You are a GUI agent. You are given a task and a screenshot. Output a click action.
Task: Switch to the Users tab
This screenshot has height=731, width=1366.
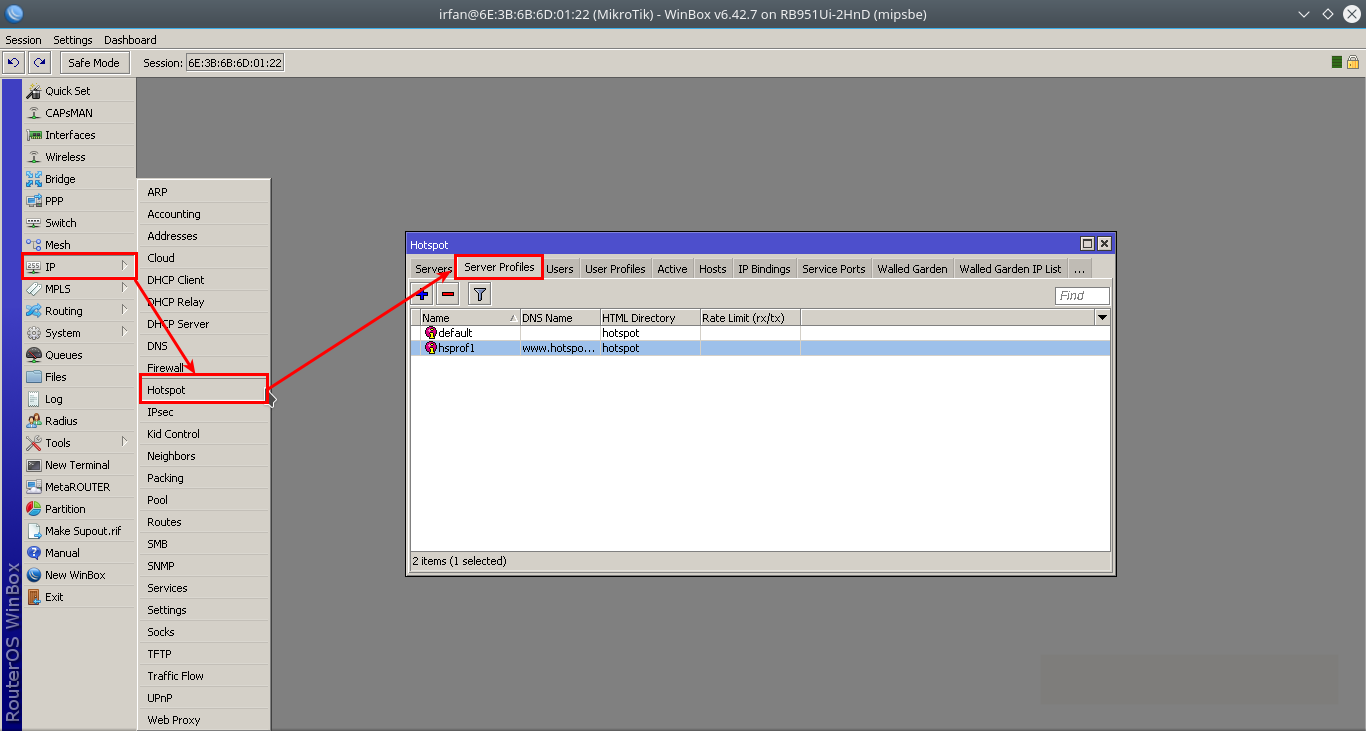pos(560,269)
